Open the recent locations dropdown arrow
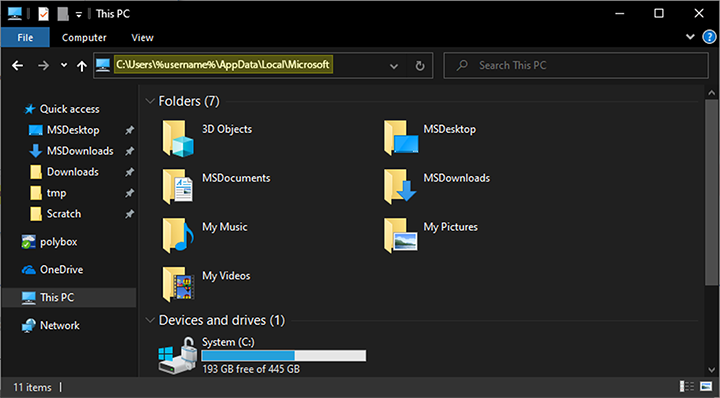The width and height of the screenshot is (720, 398). tap(64, 66)
